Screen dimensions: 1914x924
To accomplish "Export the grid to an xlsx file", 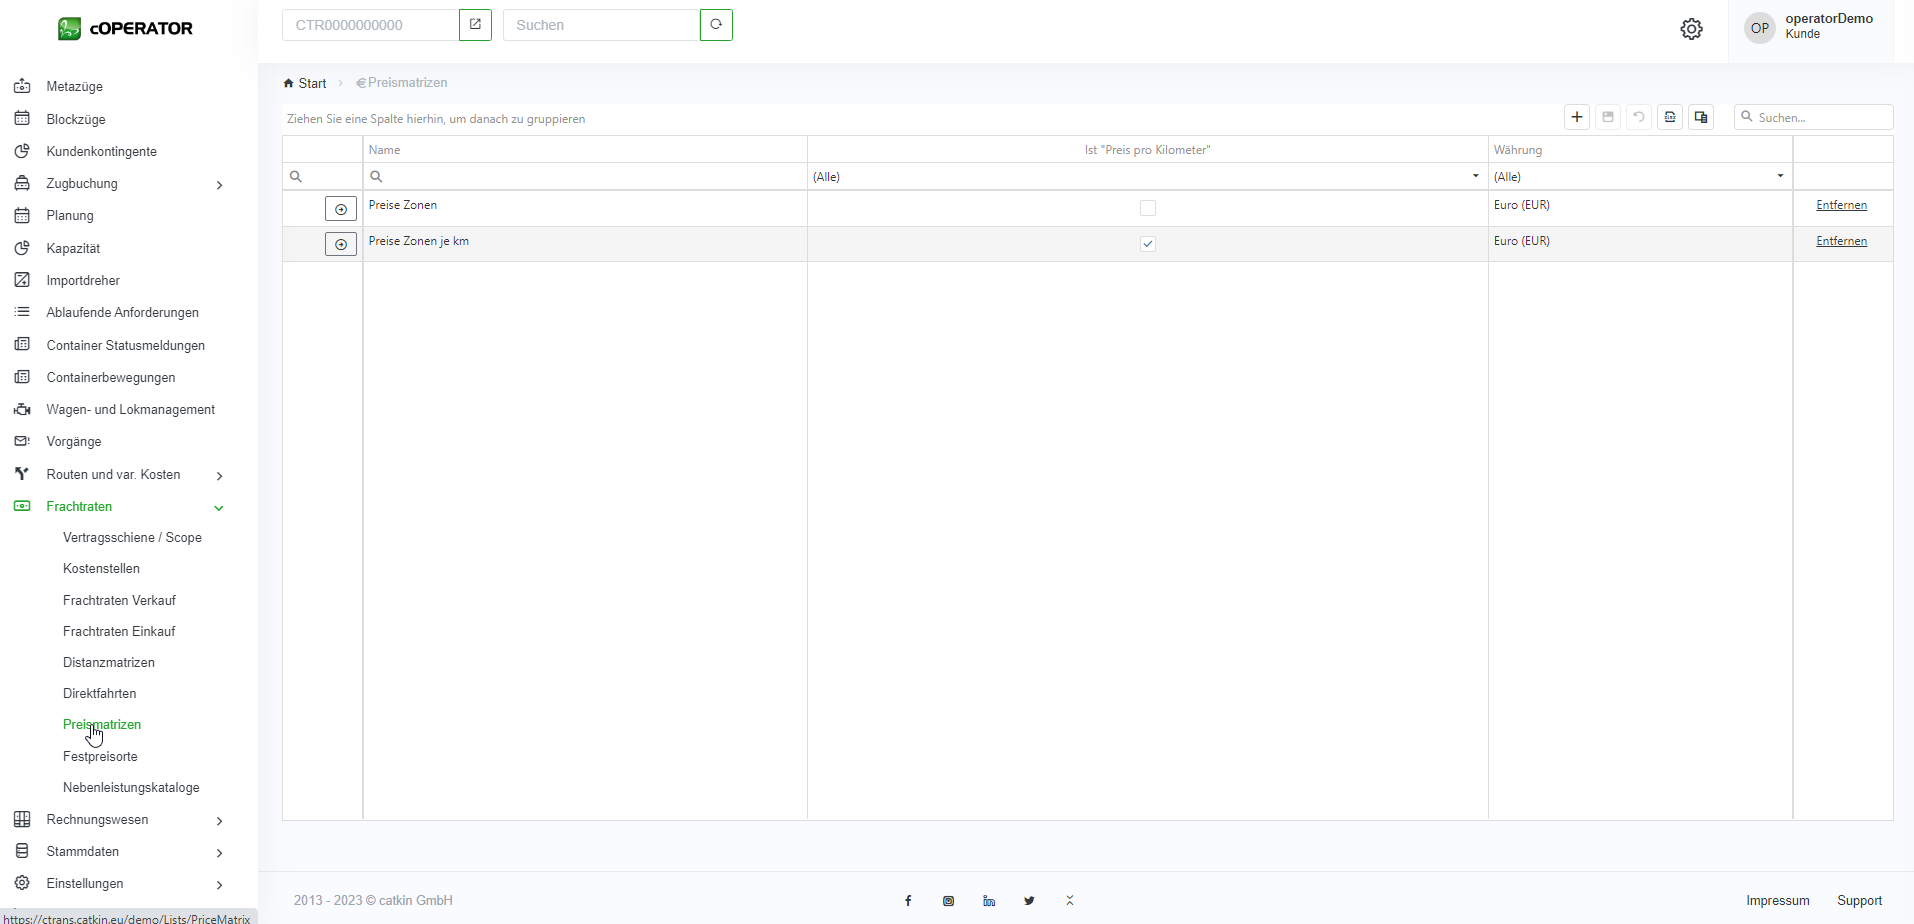I will (1670, 117).
